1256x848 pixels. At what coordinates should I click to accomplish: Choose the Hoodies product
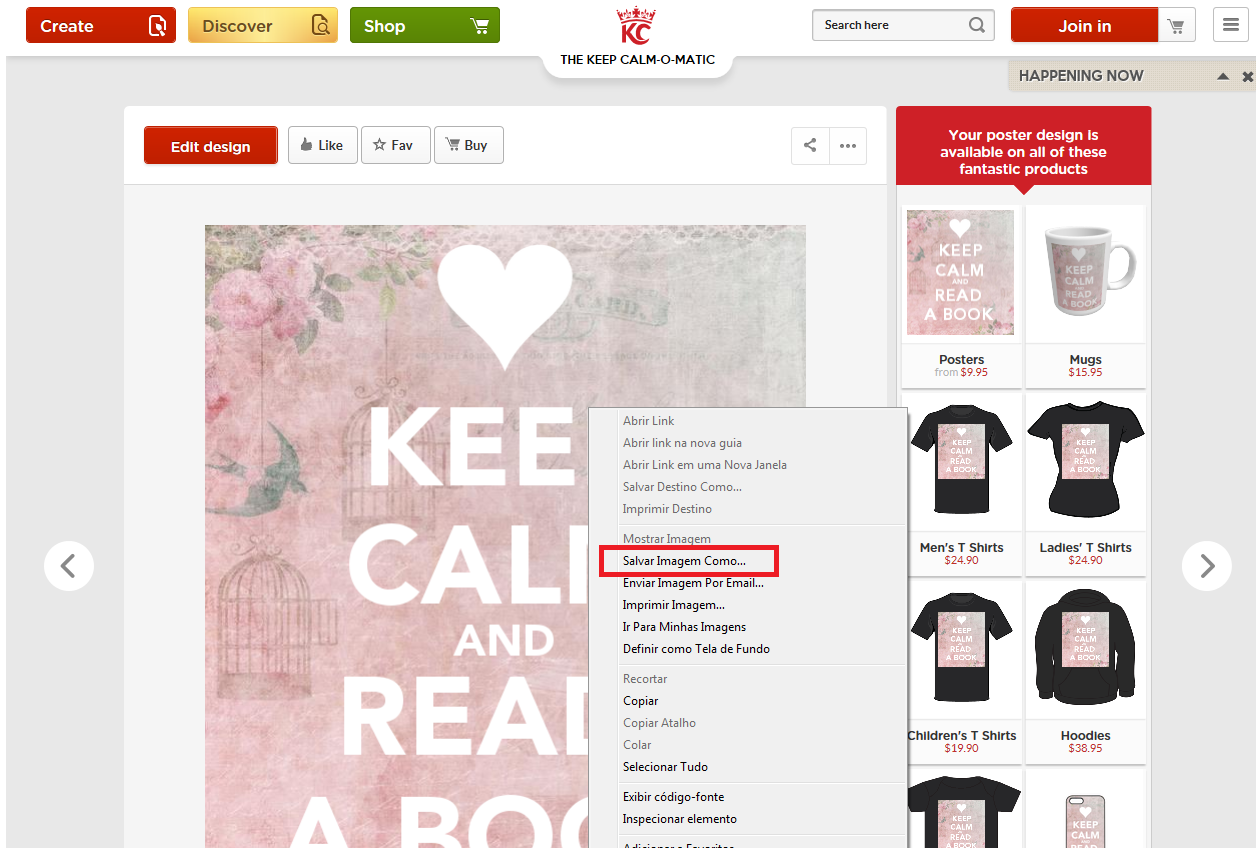(x=1085, y=648)
